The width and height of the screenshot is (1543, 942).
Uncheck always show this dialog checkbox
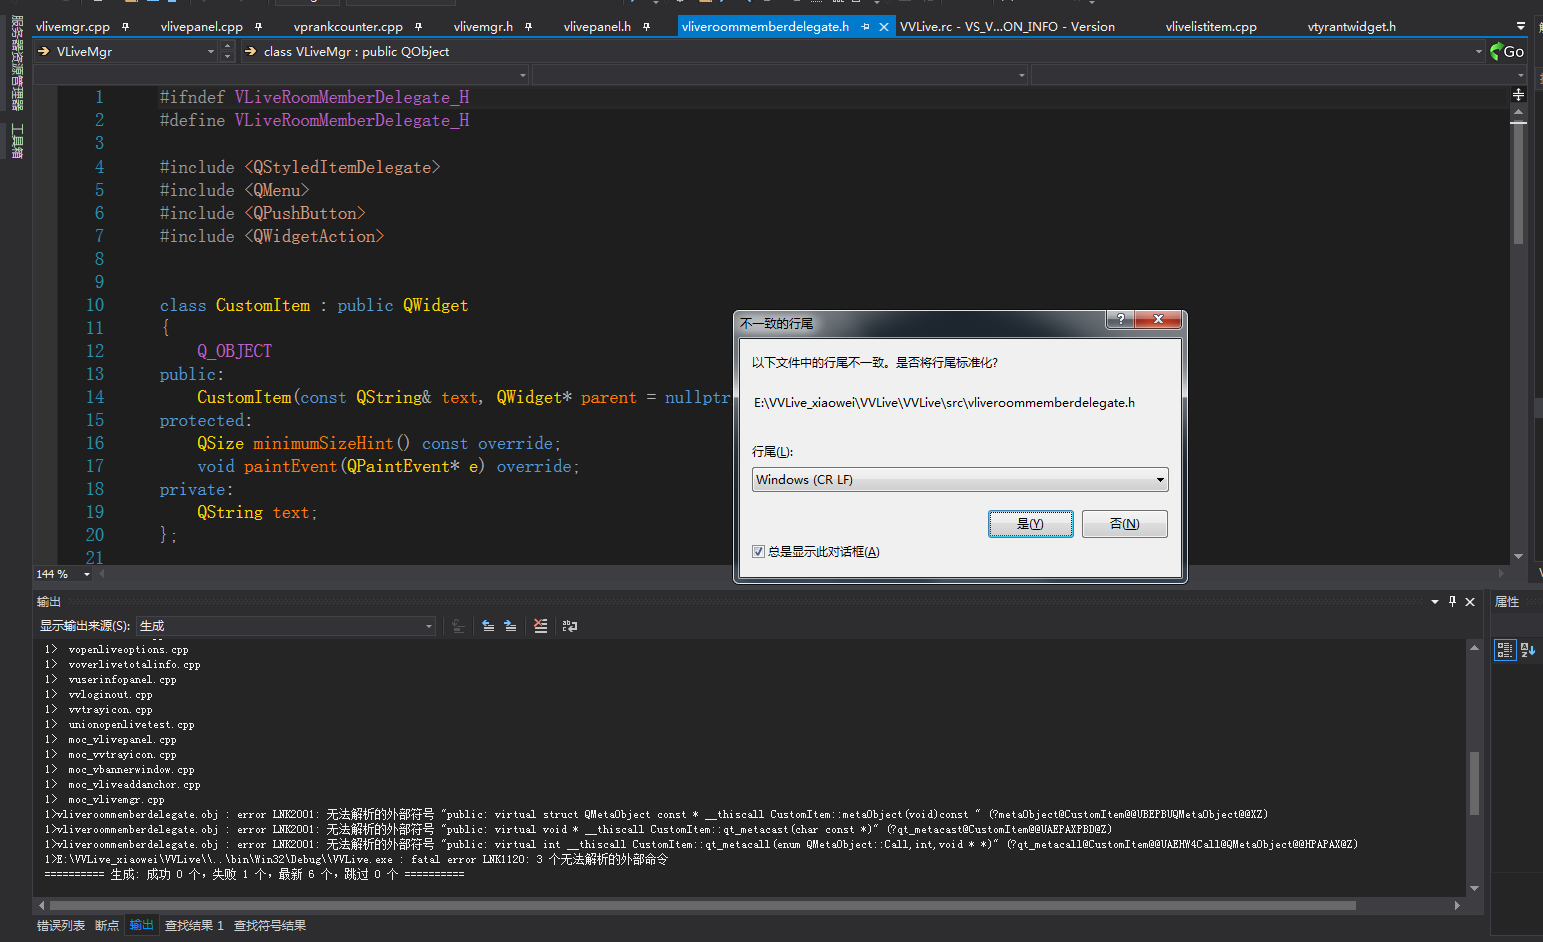pyautogui.click(x=758, y=552)
